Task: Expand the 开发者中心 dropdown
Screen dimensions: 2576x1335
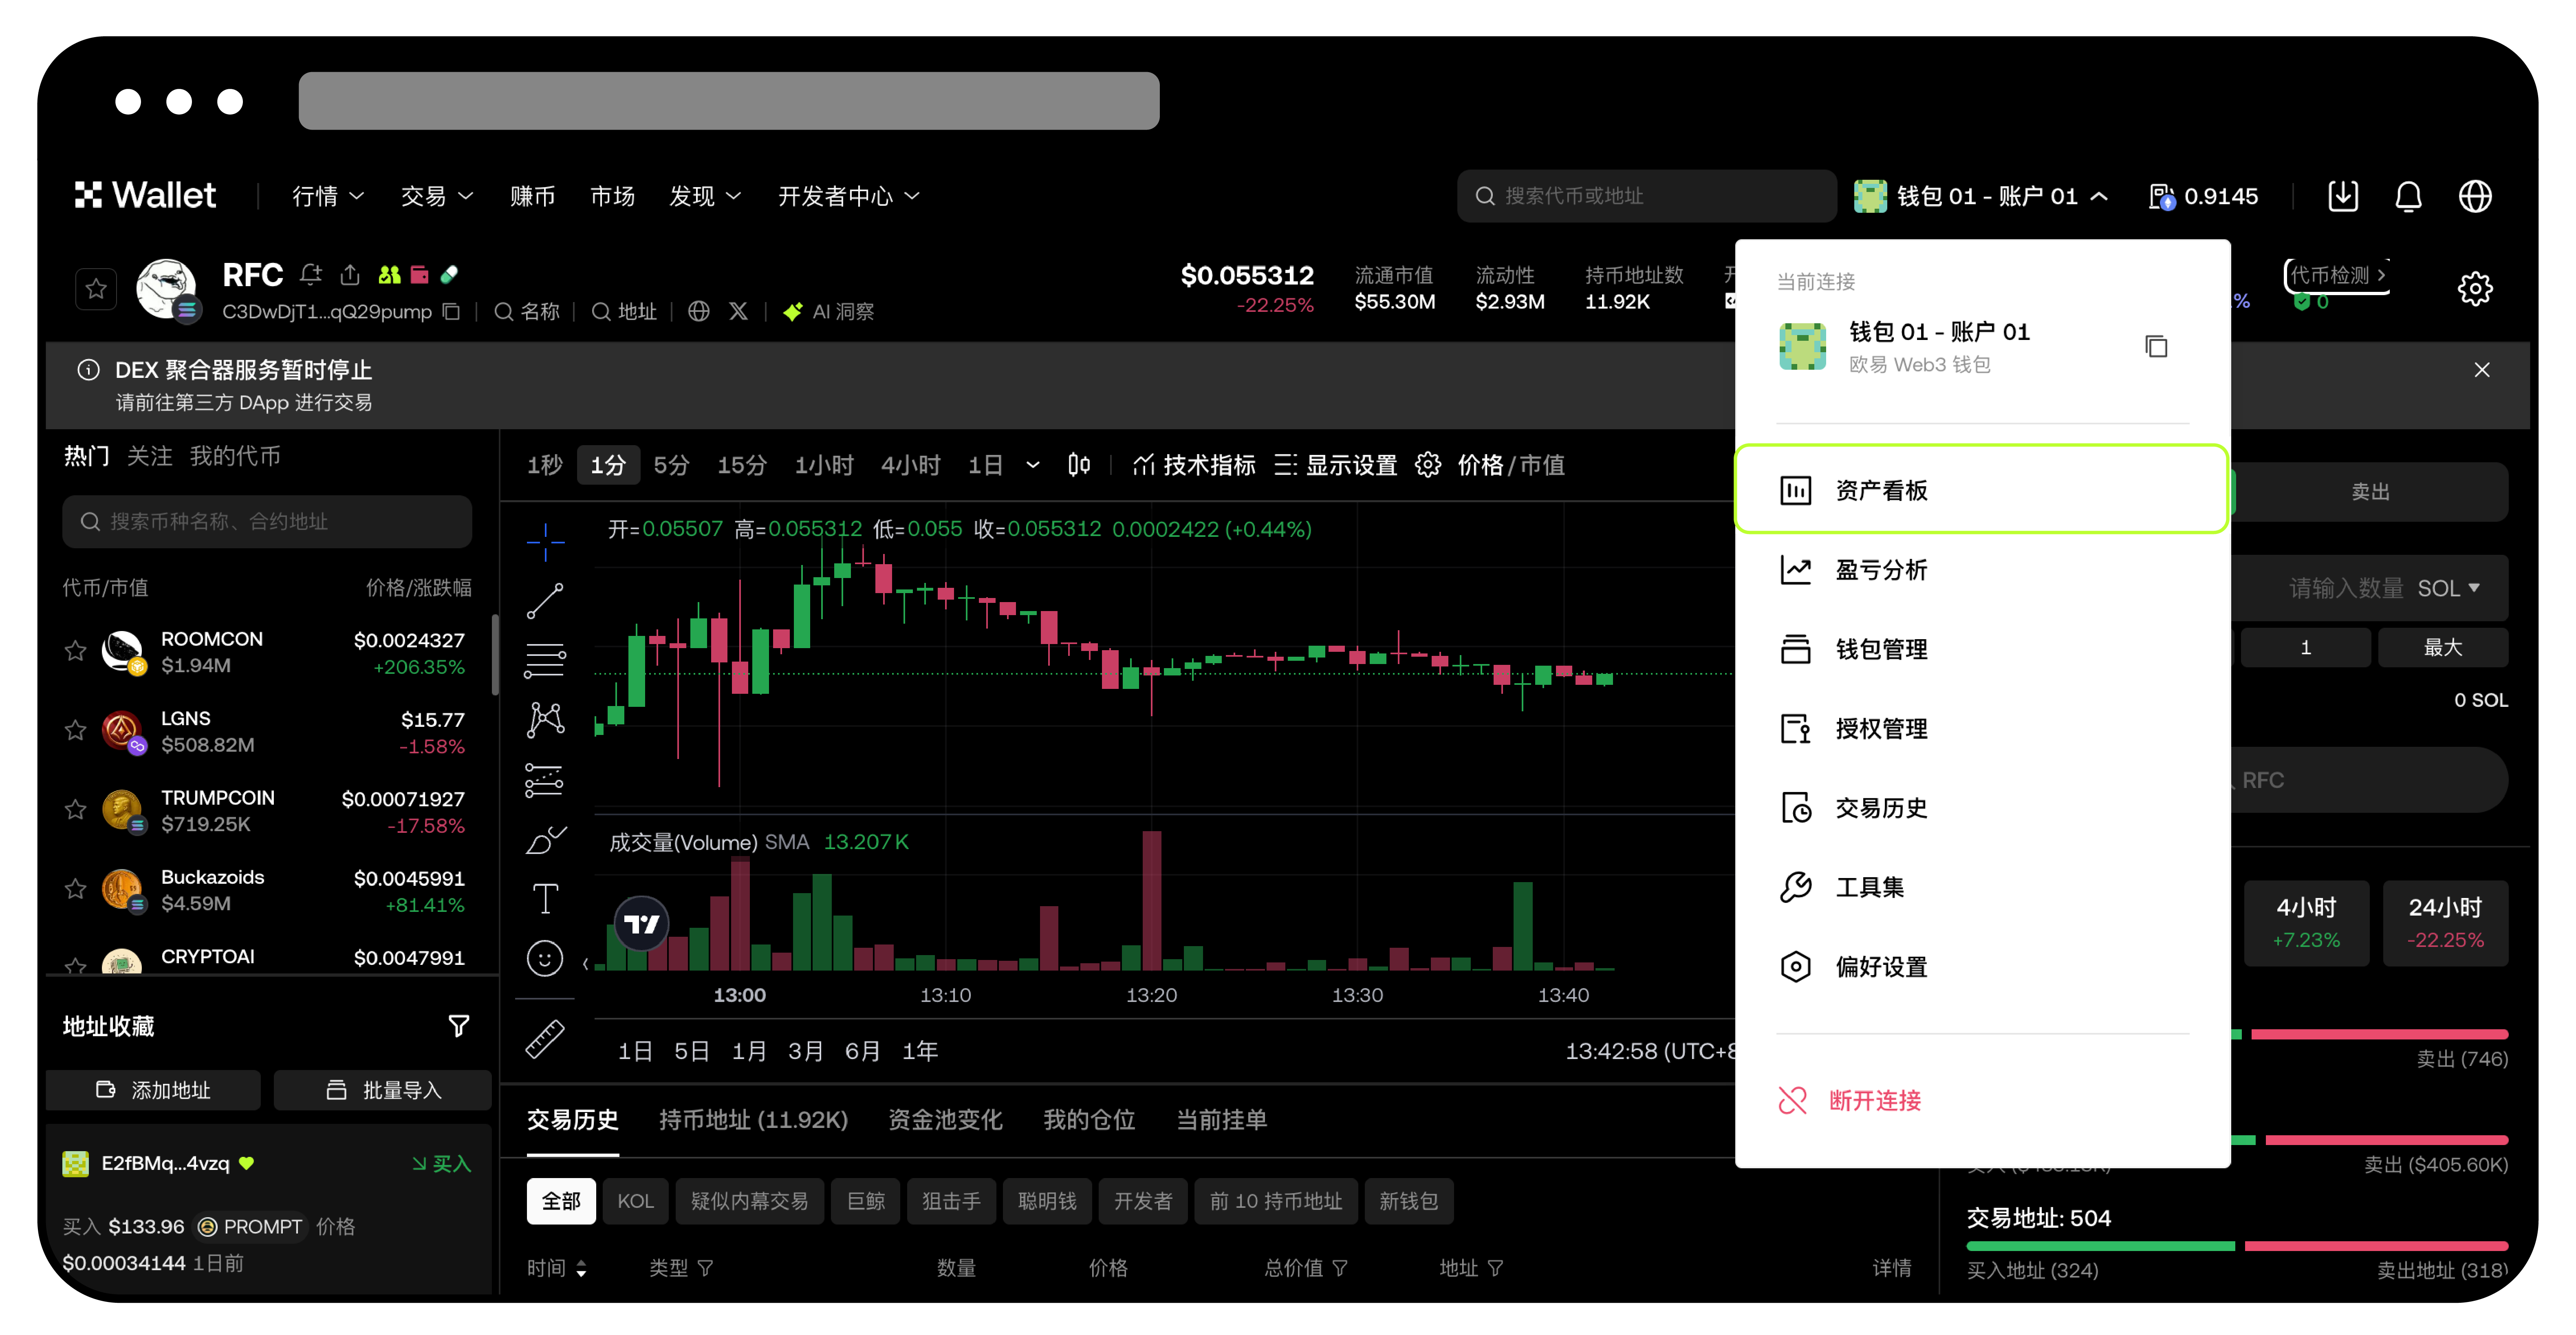Action: click(848, 196)
